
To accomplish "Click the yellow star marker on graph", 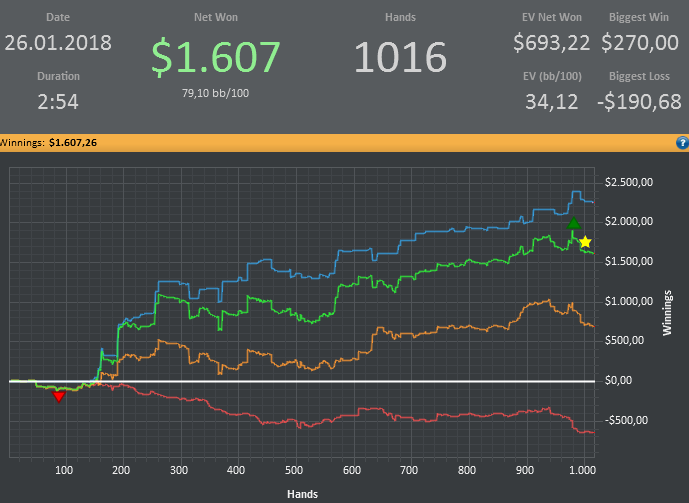I will [585, 242].
